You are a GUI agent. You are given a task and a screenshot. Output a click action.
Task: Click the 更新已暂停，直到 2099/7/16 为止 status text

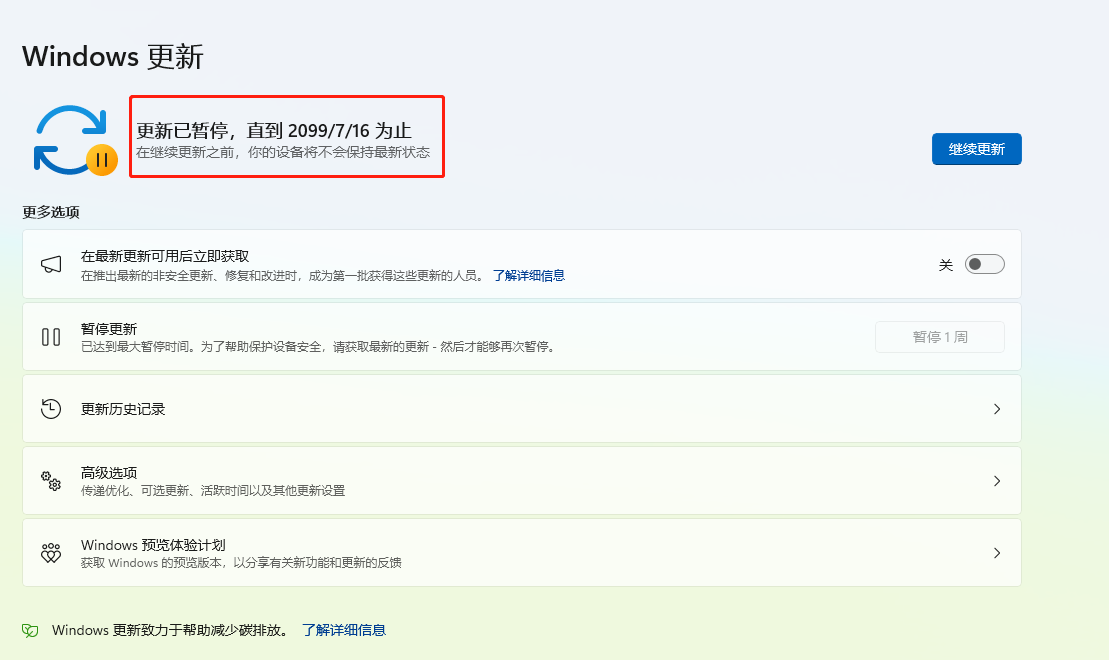click(x=274, y=131)
